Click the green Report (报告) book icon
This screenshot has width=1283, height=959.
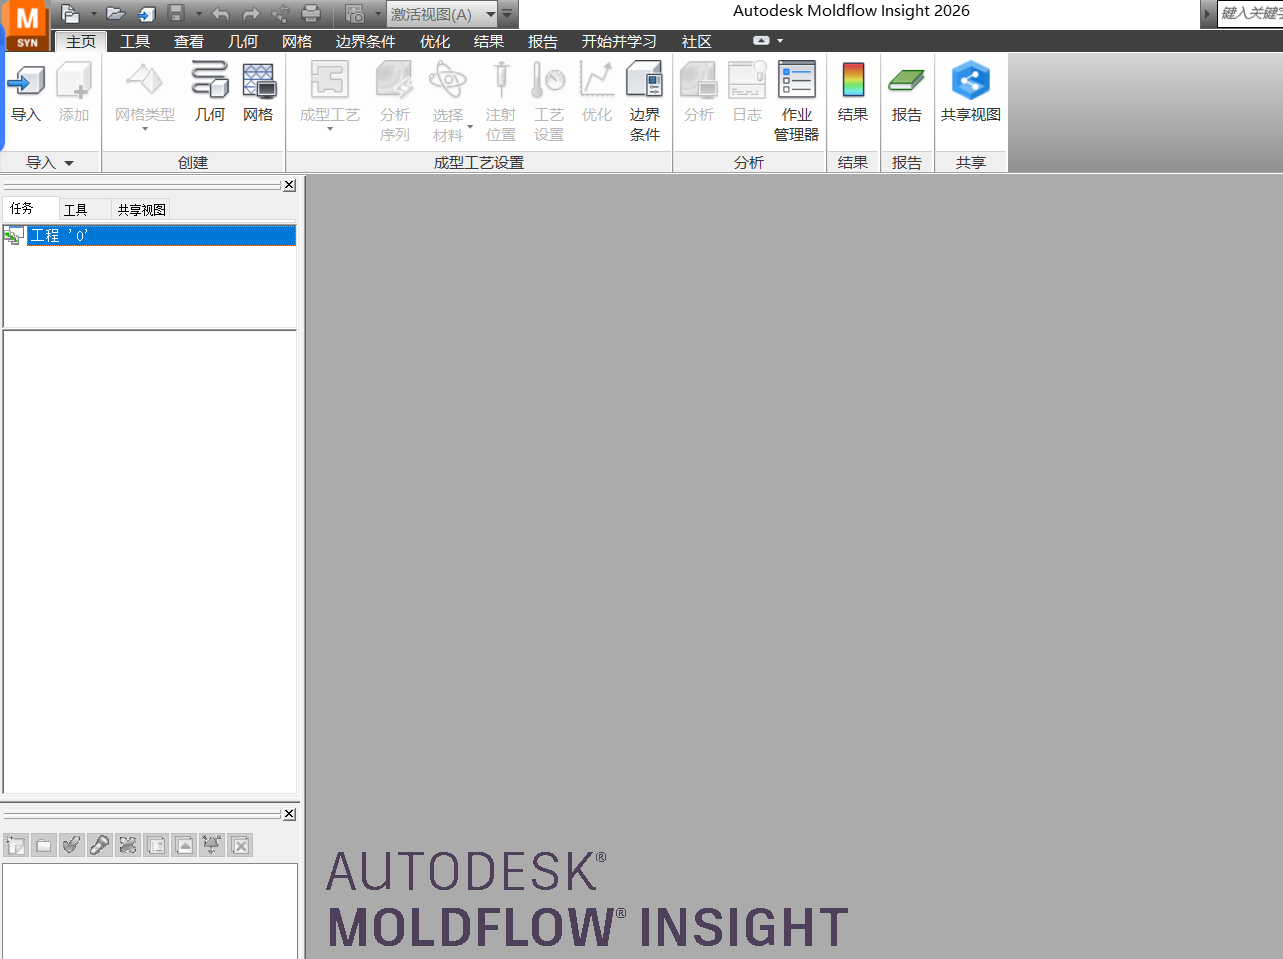(906, 92)
